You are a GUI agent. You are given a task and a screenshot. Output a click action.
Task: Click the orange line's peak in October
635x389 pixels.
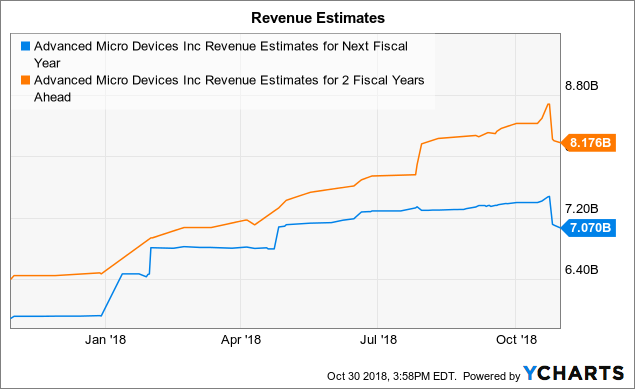549,104
